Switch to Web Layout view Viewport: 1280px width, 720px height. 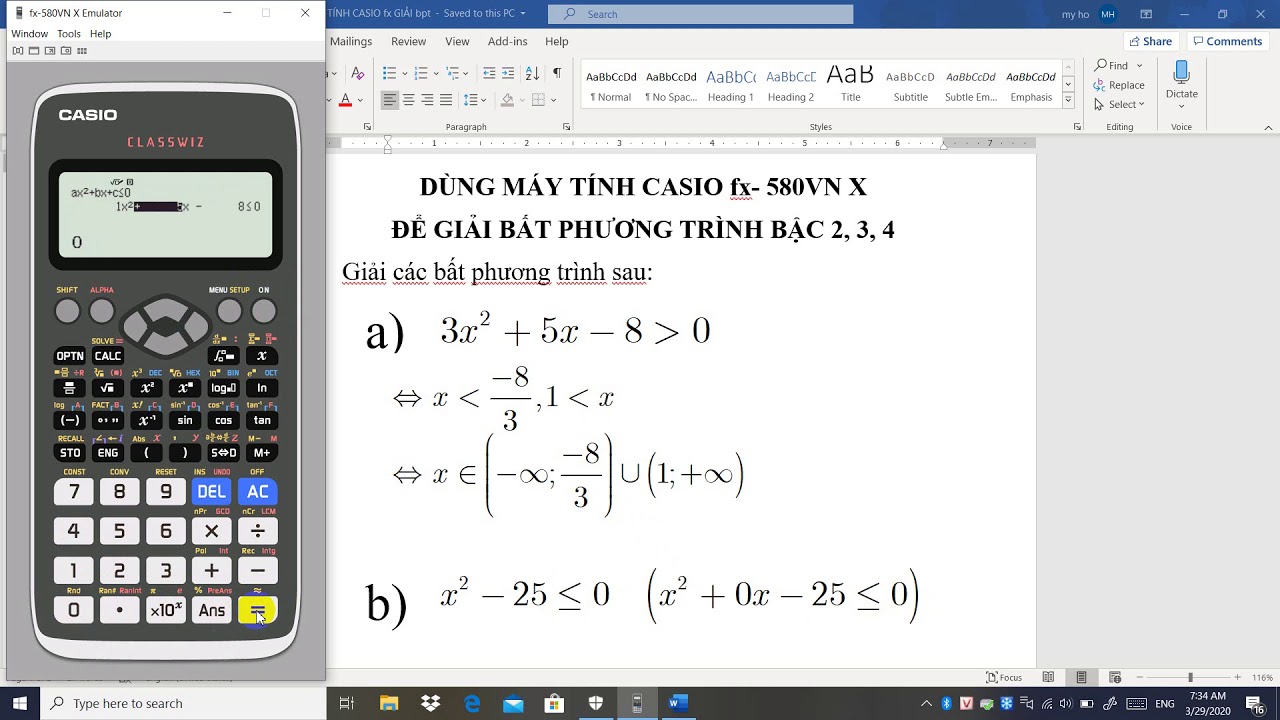(x=1115, y=677)
